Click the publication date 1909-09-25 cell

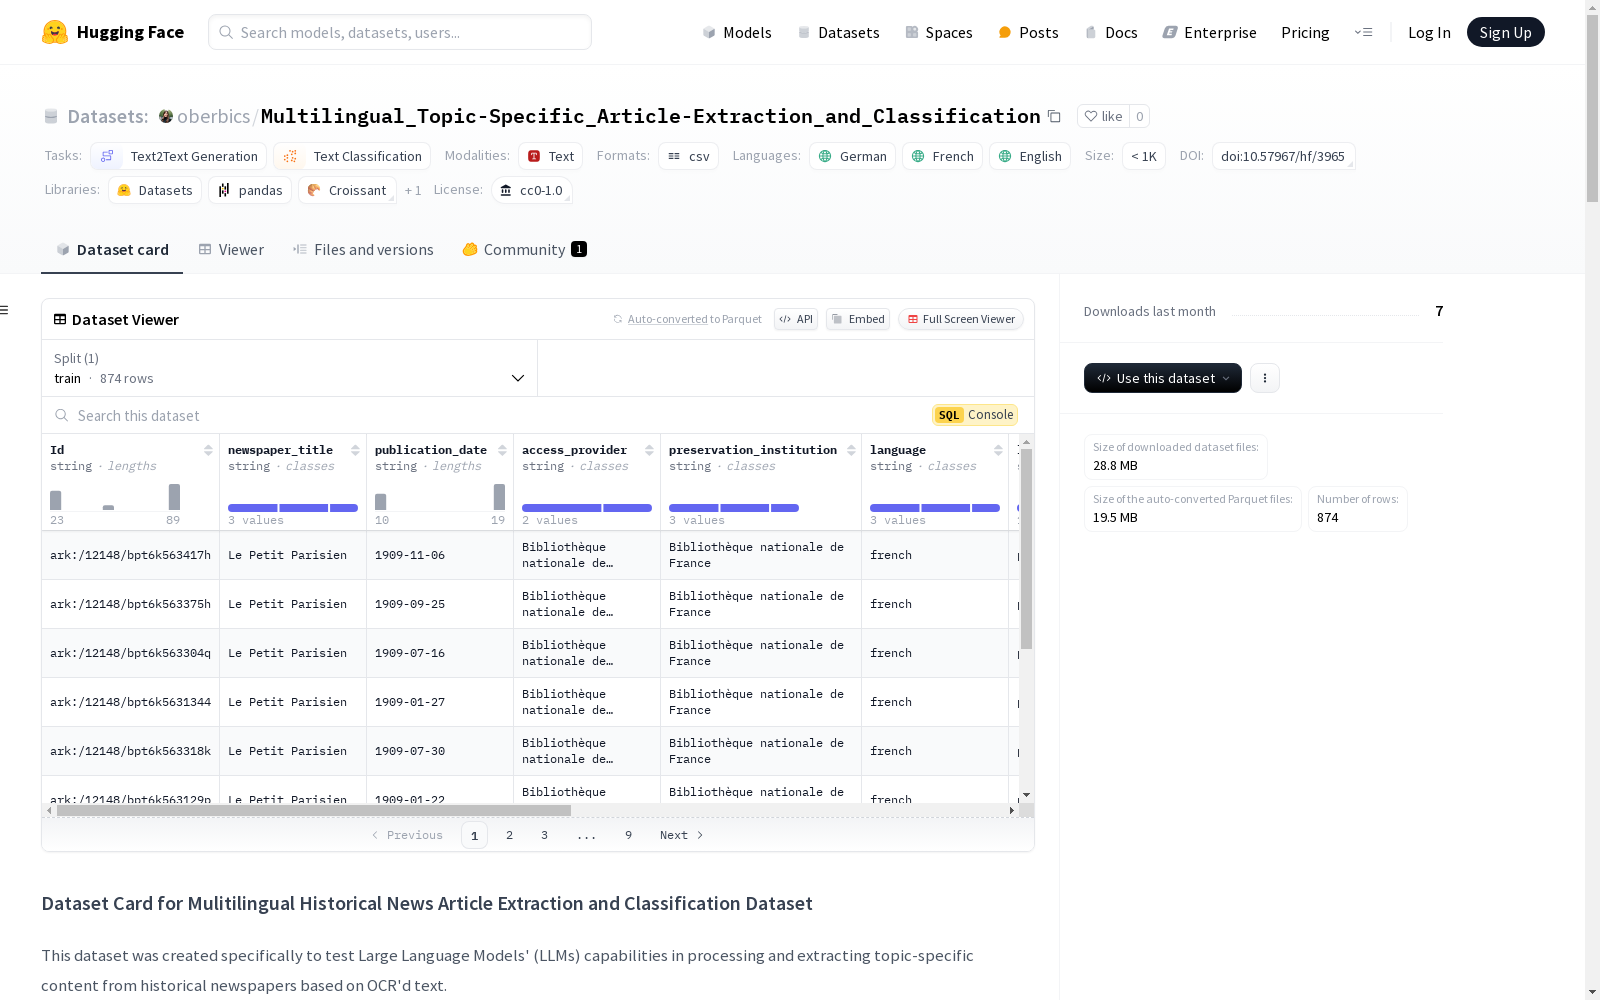(x=440, y=604)
